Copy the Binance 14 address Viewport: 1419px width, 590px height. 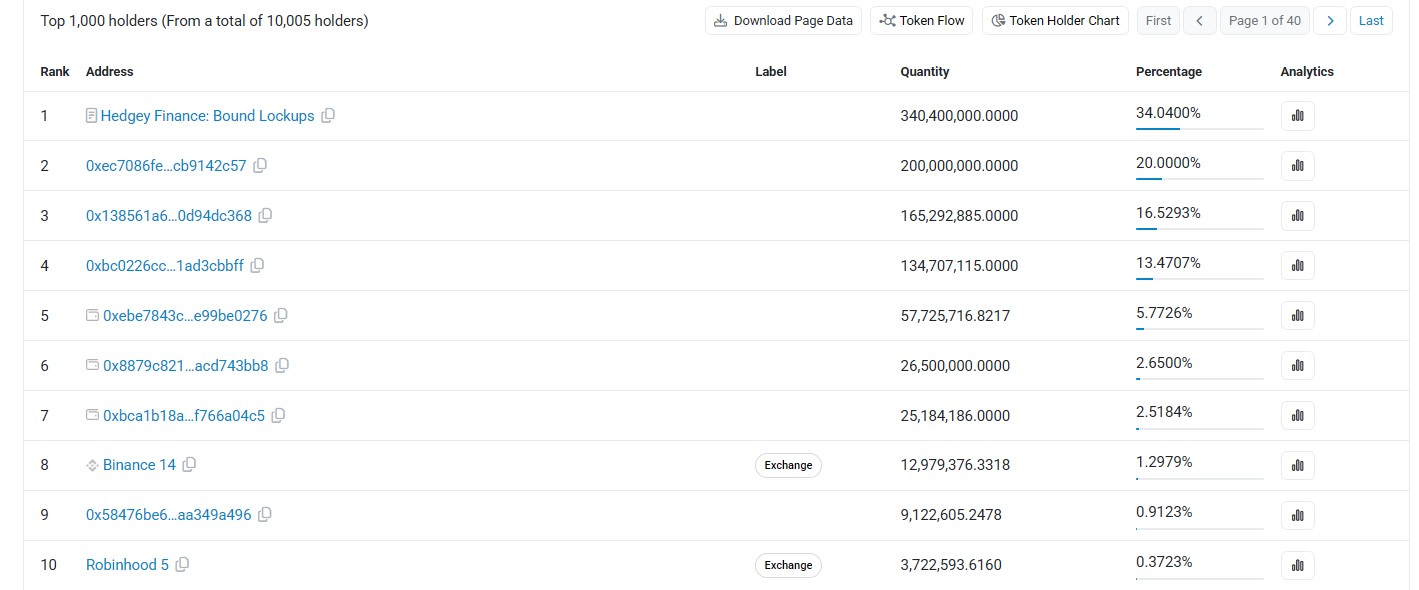point(189,464)
